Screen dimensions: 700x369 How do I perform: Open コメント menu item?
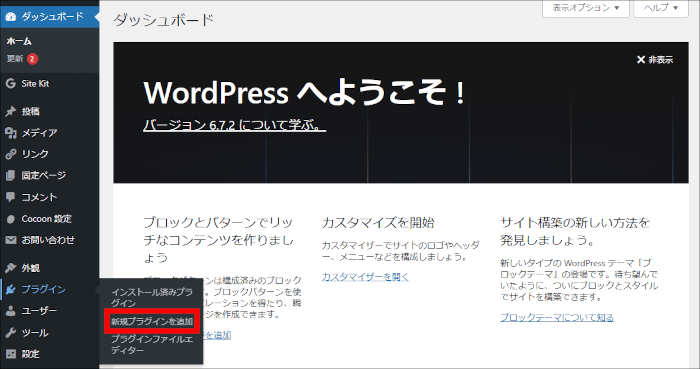50,197
